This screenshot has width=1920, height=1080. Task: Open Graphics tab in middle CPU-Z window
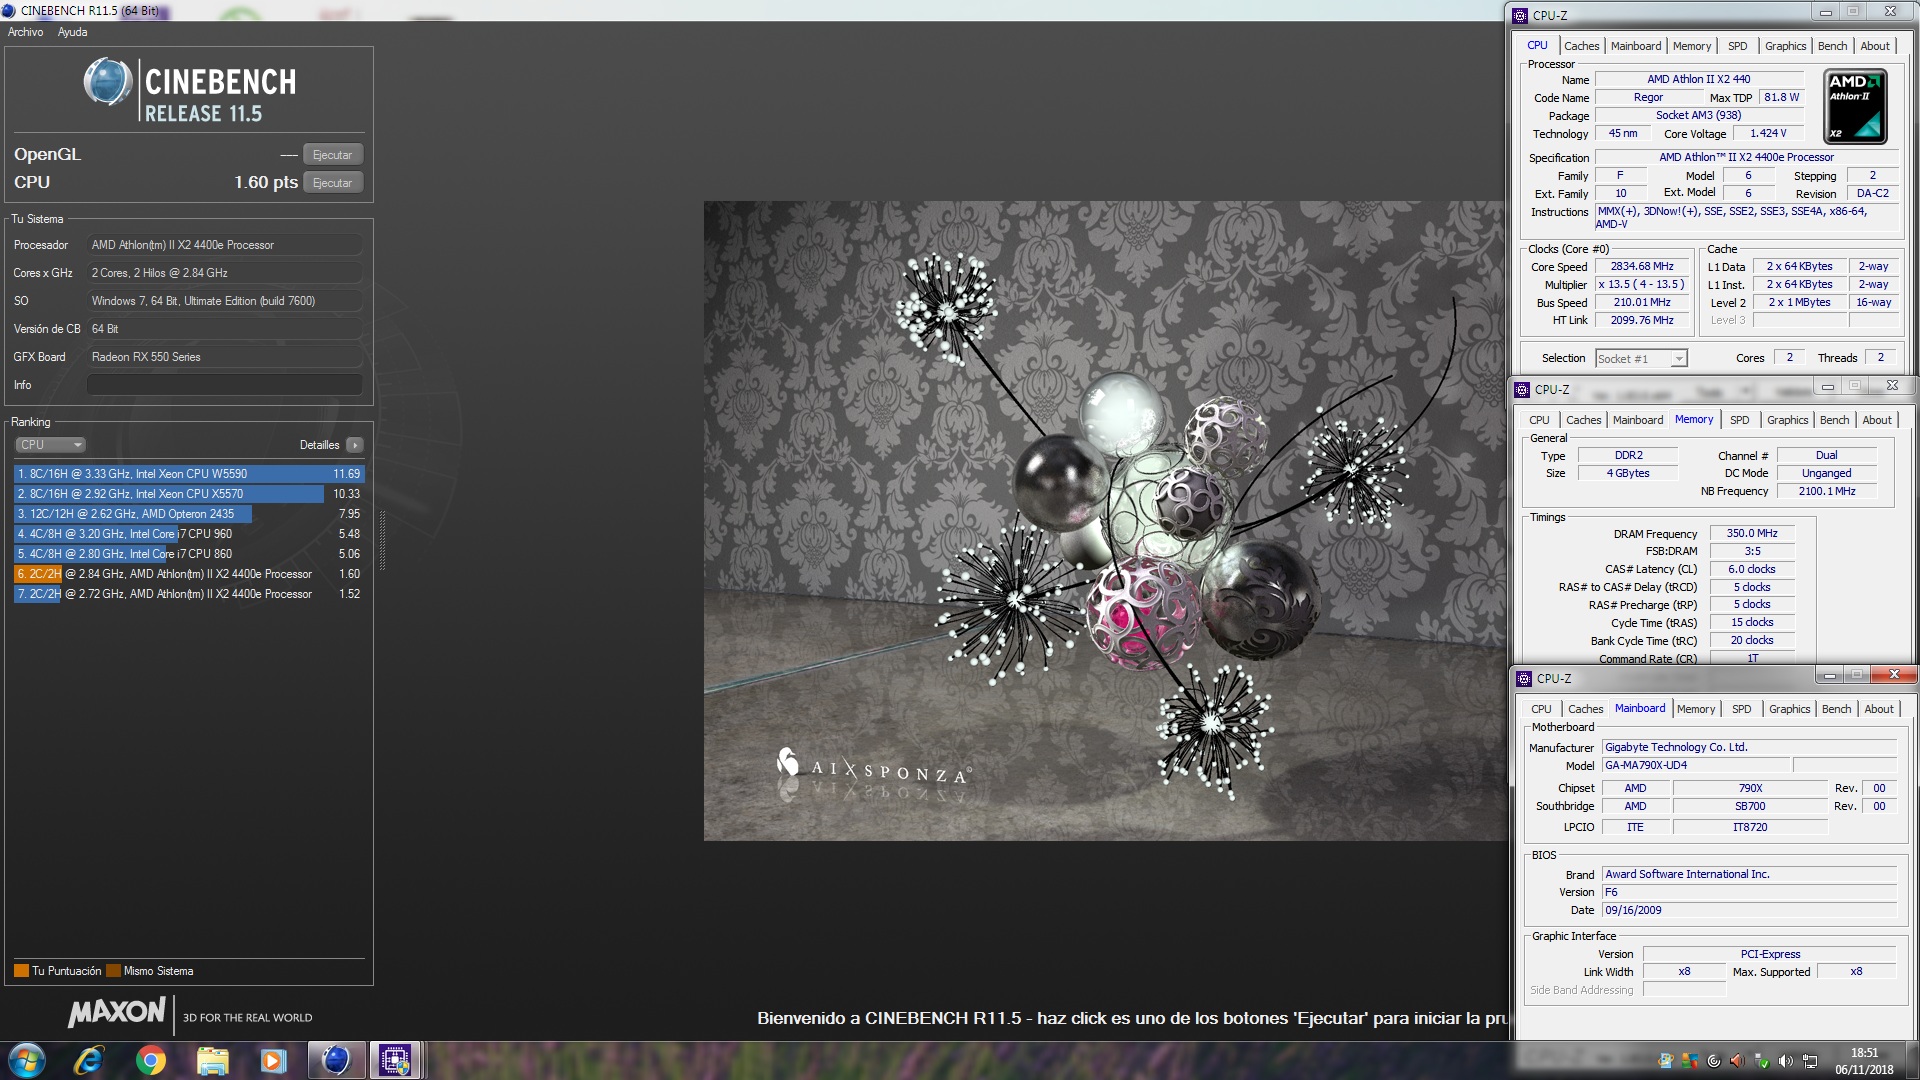pyautogui.click(x=1787, y=420)
